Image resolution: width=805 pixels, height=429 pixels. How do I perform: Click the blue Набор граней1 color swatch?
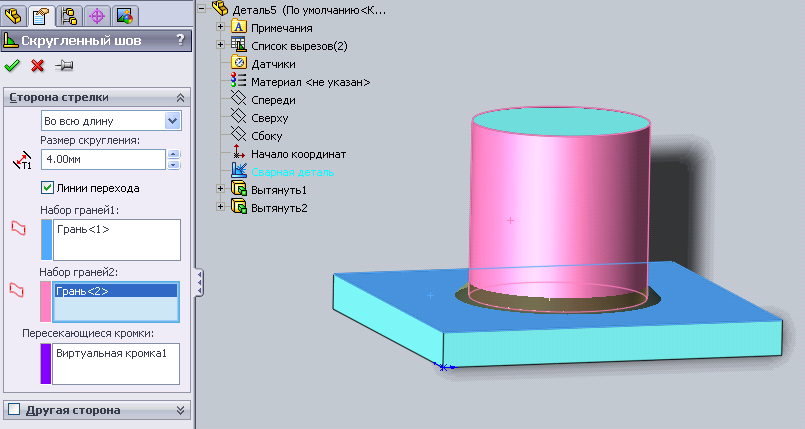pos(46,240)
